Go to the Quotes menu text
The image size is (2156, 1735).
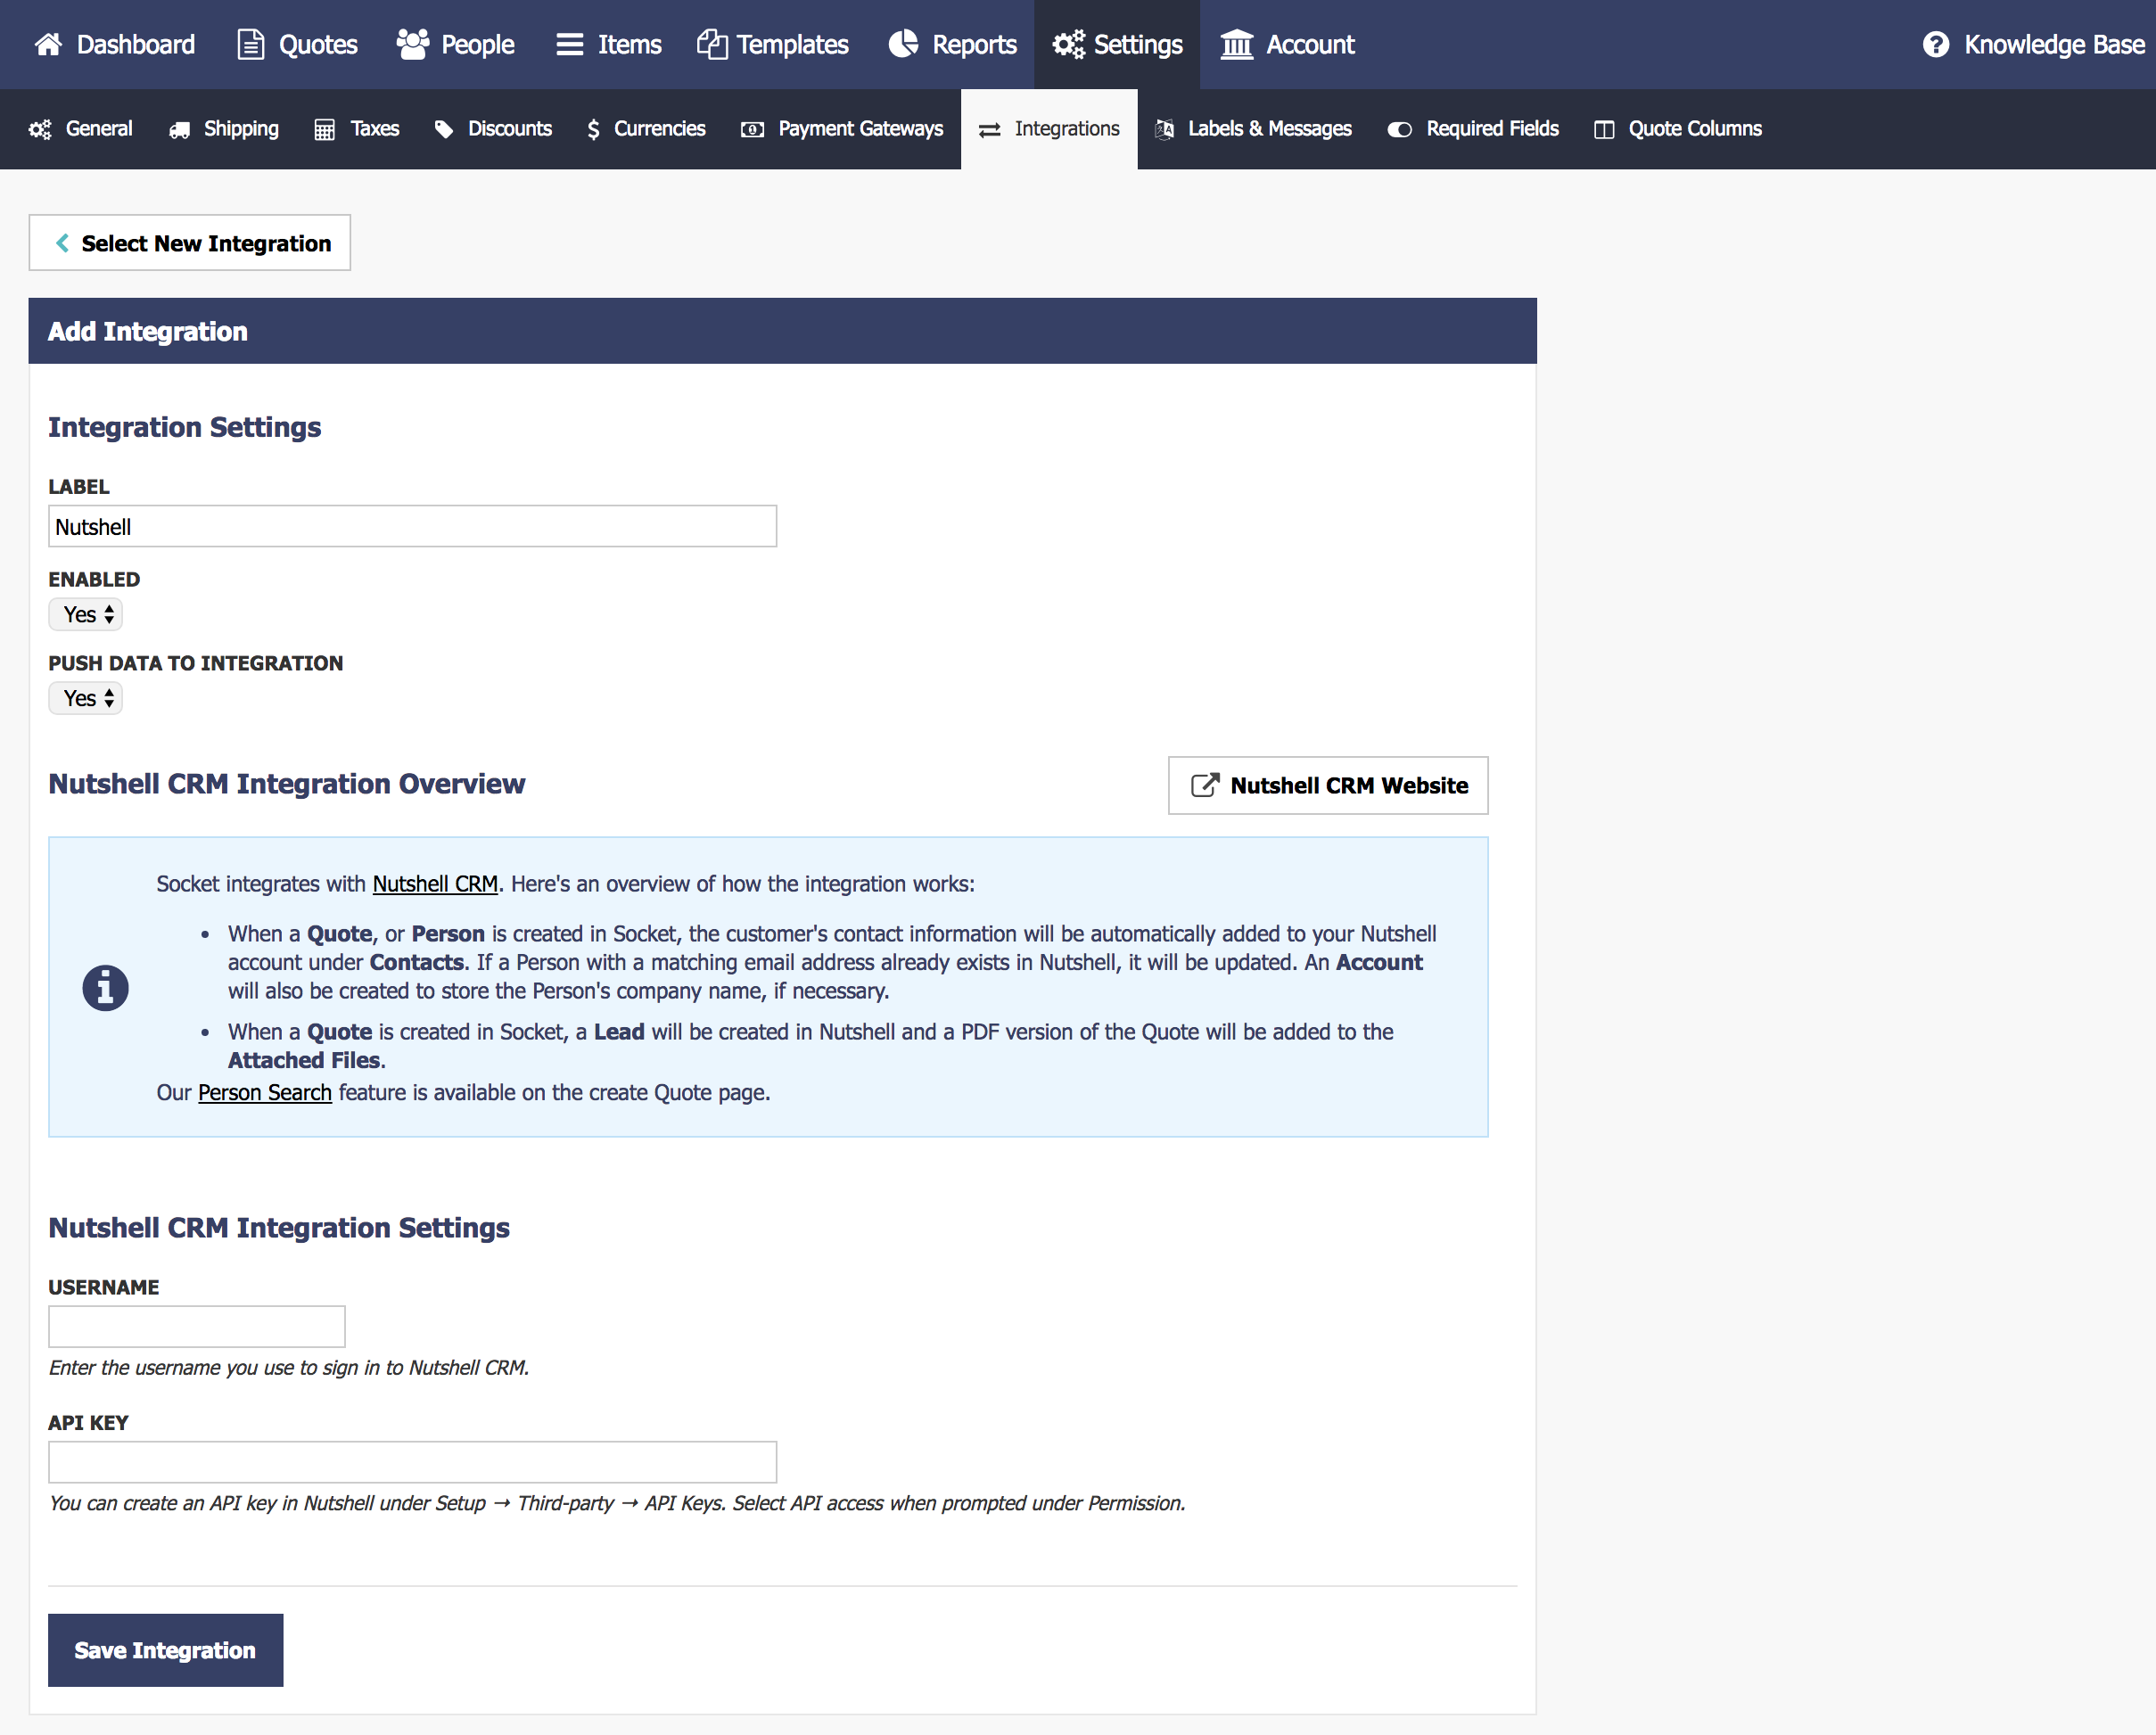318,44
